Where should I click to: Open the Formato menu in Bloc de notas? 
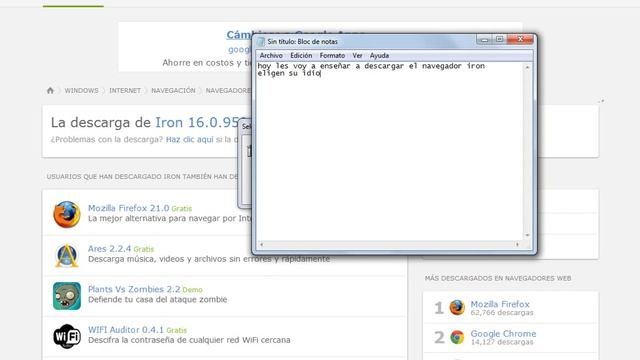click(332, 56)
